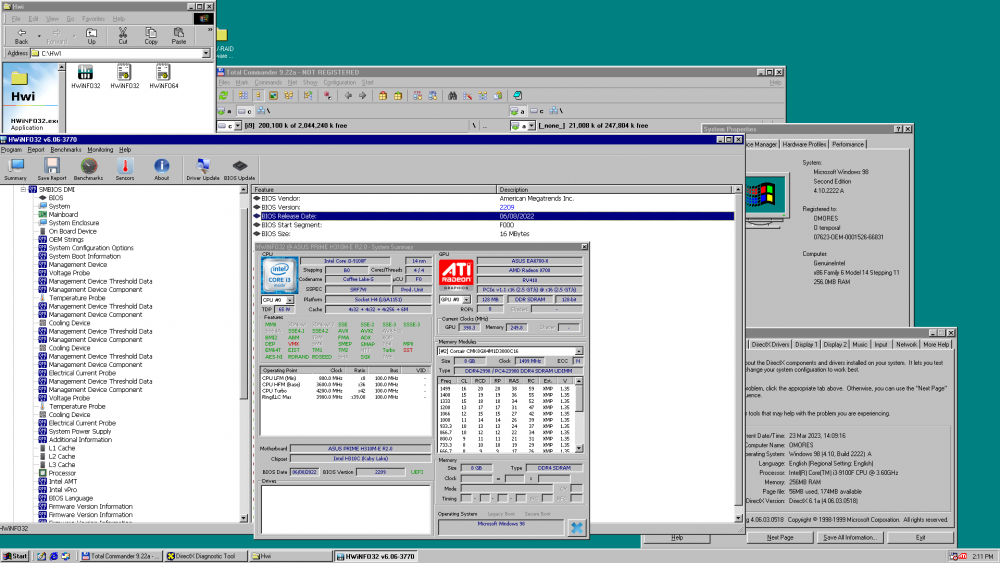Viewport: 1000px width, 563px height.
Task: Click ATI Radeon logo
Action: click(456, 275)
